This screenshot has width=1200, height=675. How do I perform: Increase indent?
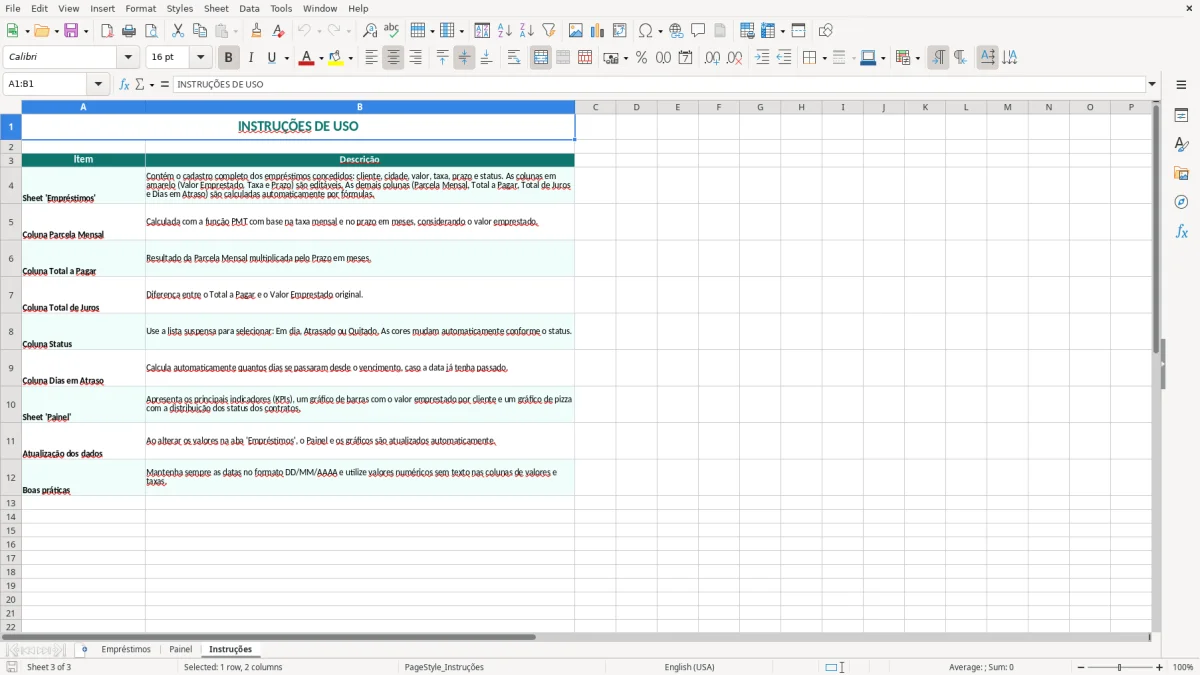tap(762, 58)
